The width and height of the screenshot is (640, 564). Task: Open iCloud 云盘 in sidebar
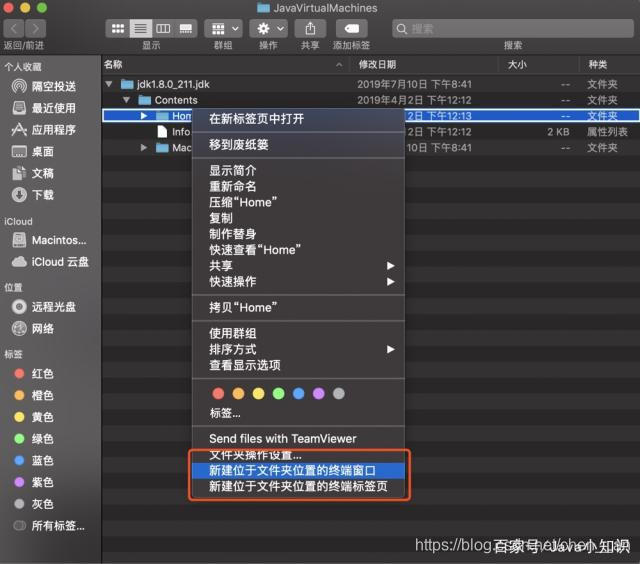(50, 262)
